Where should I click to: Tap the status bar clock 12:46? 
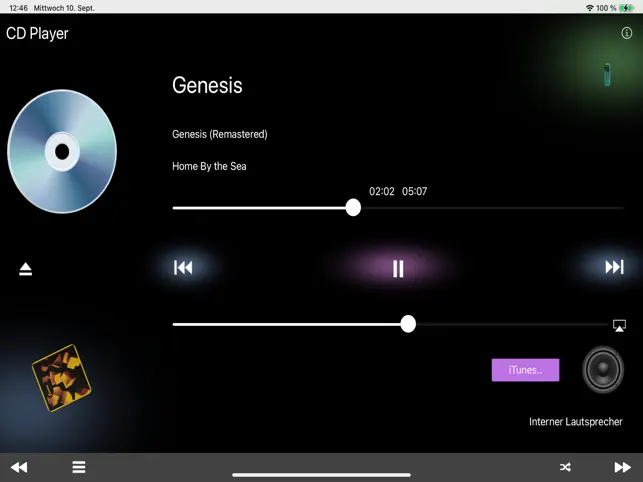[x=18, y=8]
